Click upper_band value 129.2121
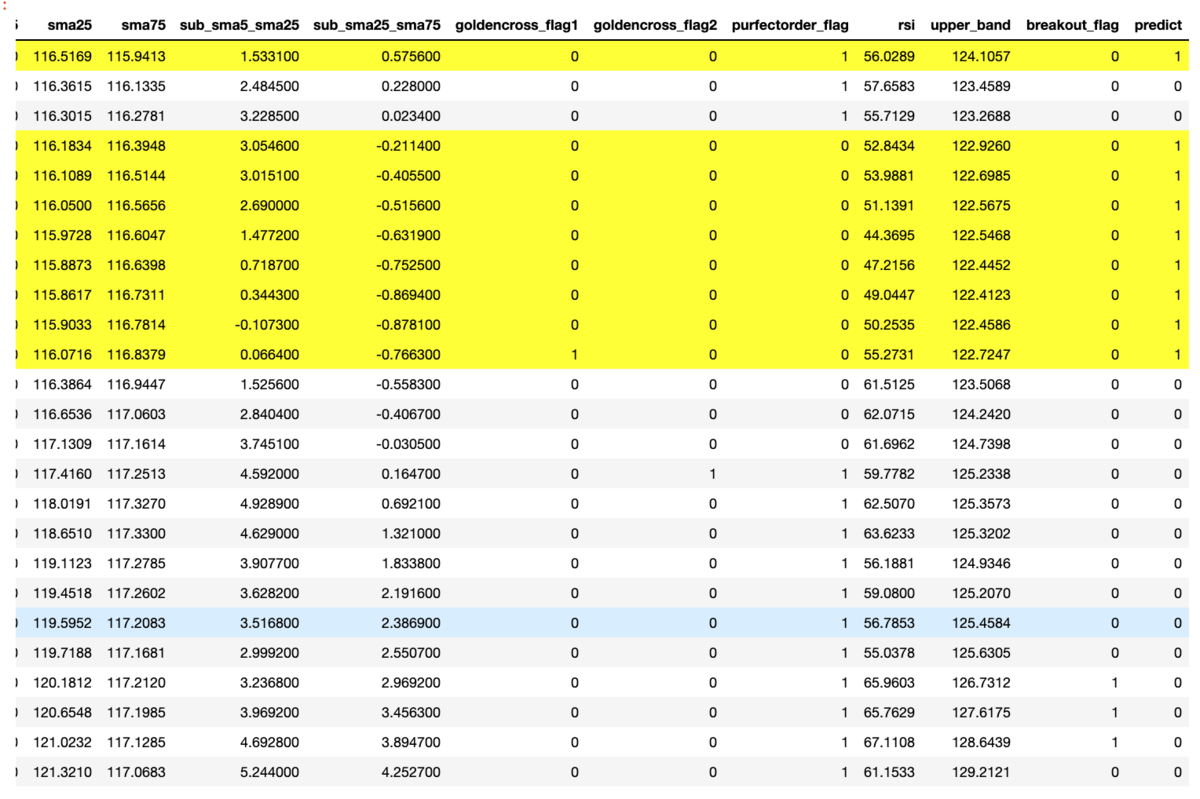The image size is (1200, 799). click(981, 773)
